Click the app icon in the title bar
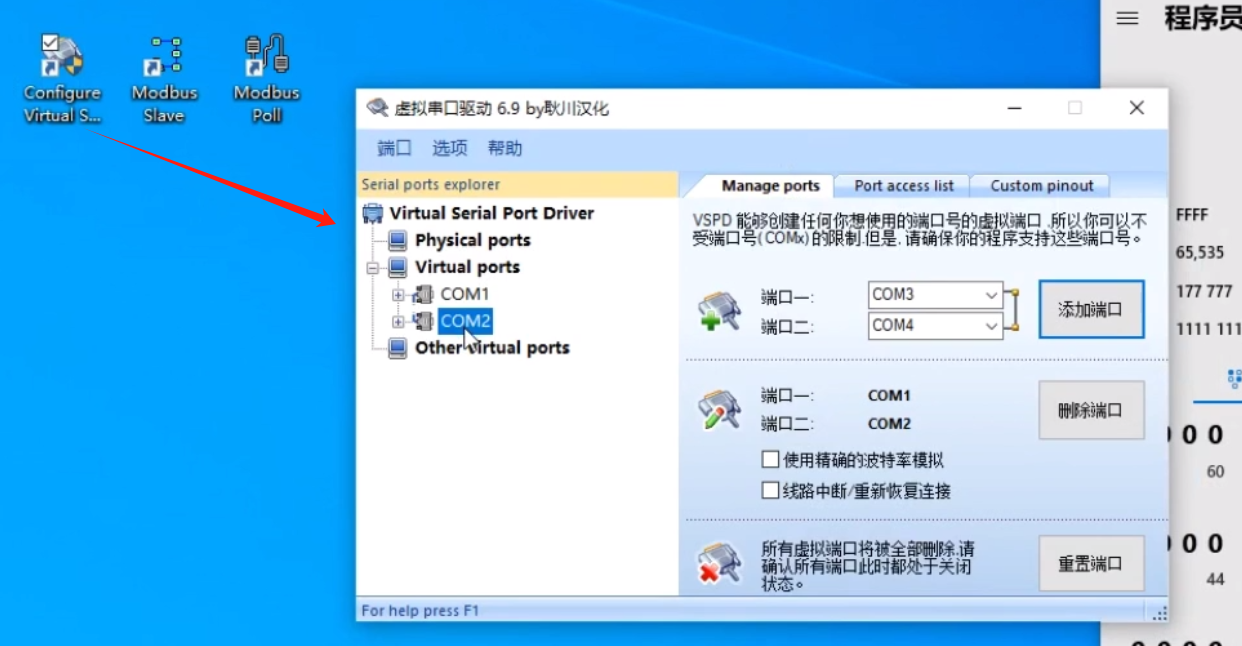 (x=377, y=108)
